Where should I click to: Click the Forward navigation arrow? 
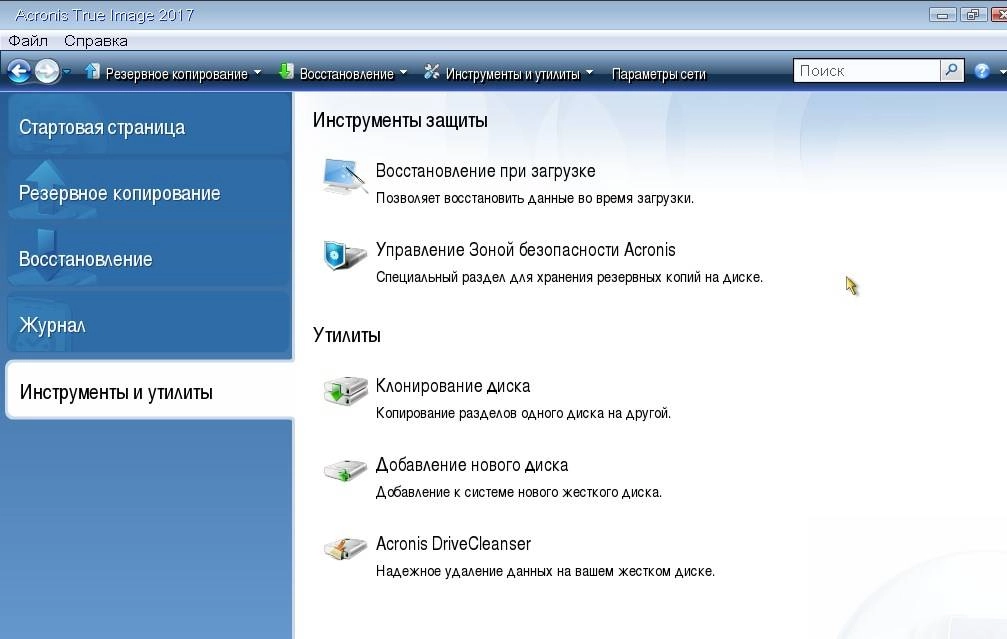click(47, 71)
